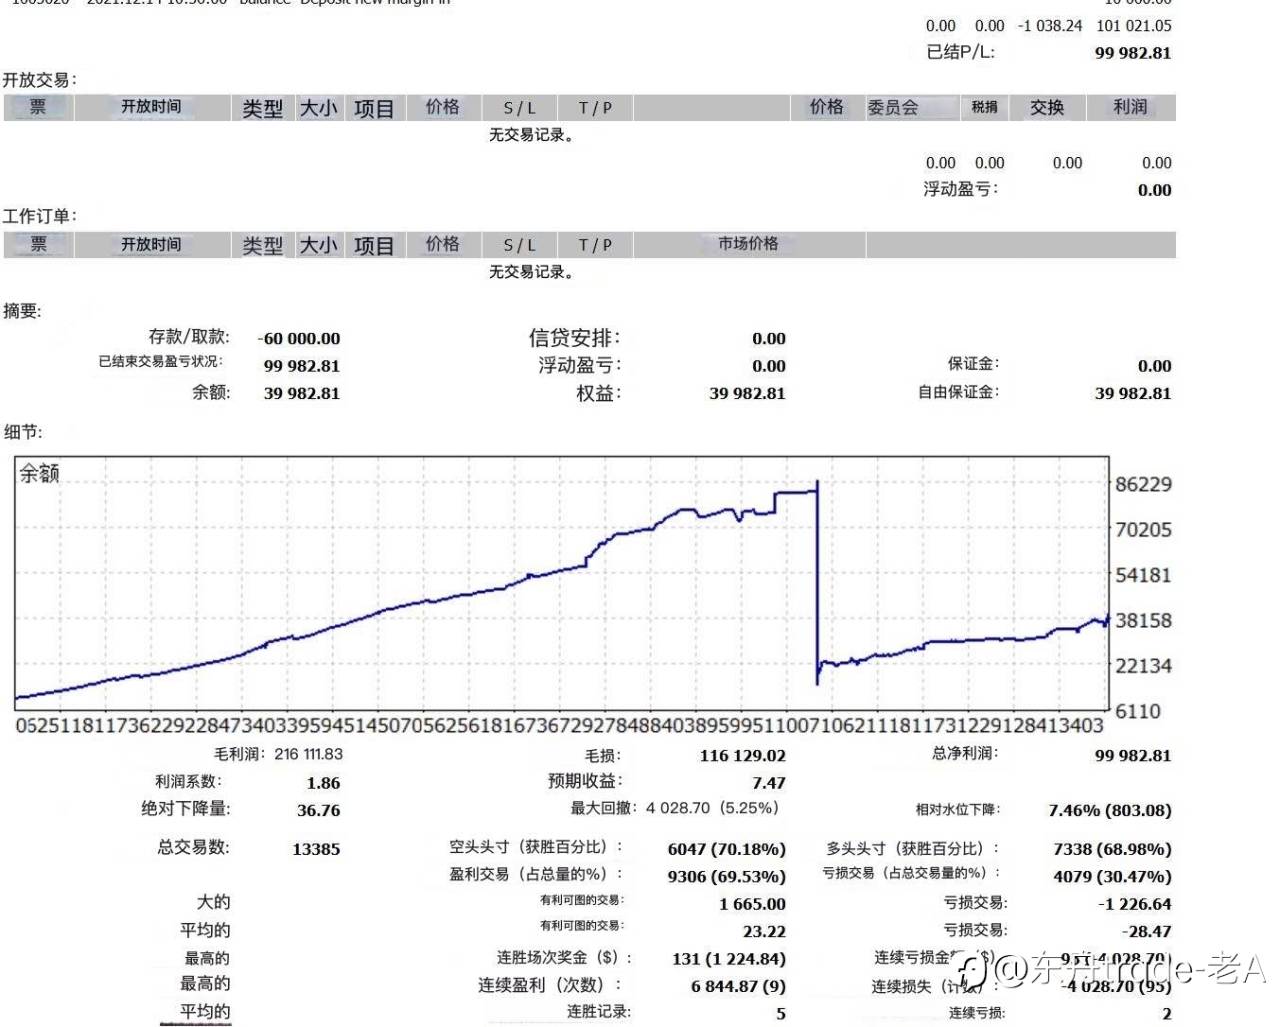The width and height of the screenshot is (1280, 1027).
Task: Click the 131 (1 224.84) consecutive wins value
Action: 729,959
